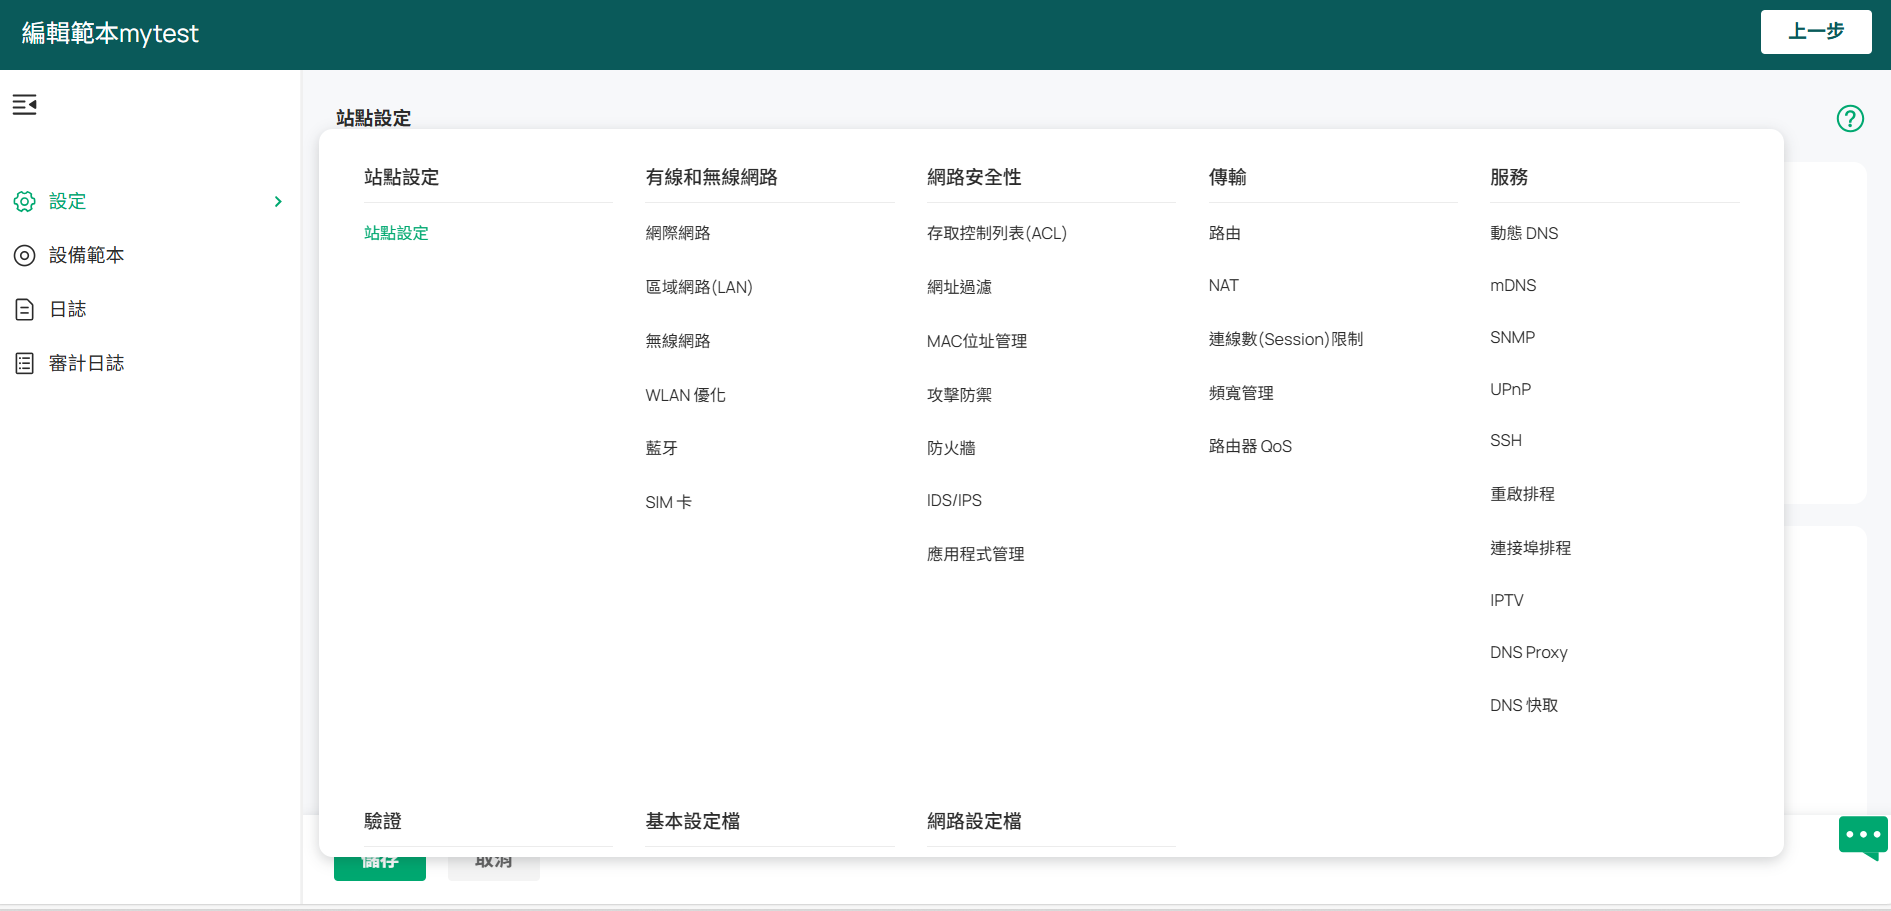This screenshot has height=911, width=1891.
Task: Open MAC位址管理 page
Action: 977,341
